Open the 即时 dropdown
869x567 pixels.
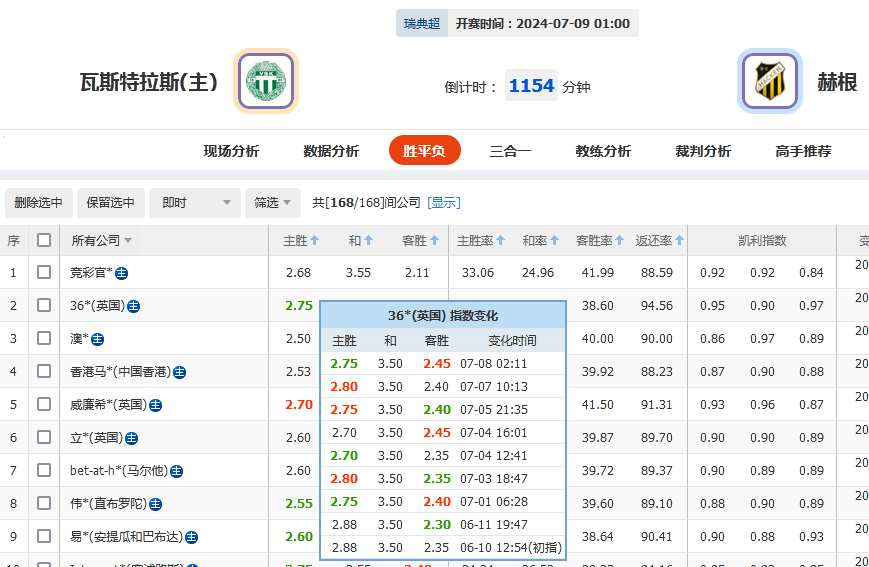pos(195,203)
